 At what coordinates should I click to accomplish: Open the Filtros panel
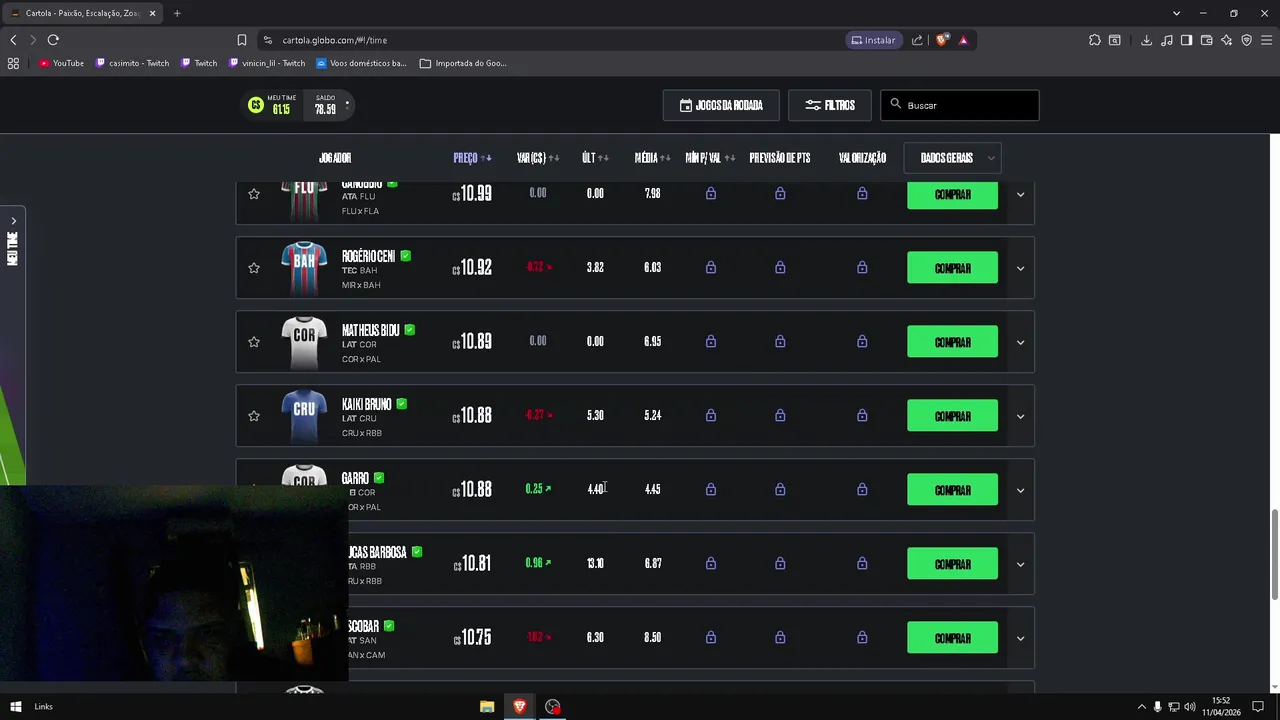(x=830, y=105)
